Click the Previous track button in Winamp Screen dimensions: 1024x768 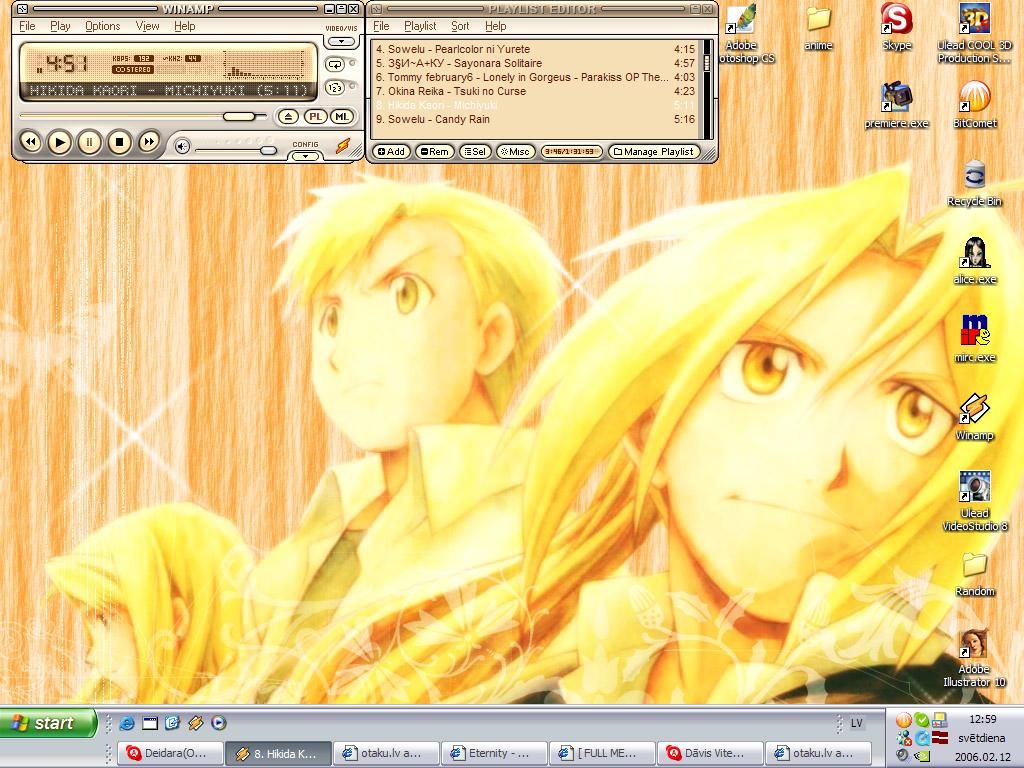[x=30, y=142]
